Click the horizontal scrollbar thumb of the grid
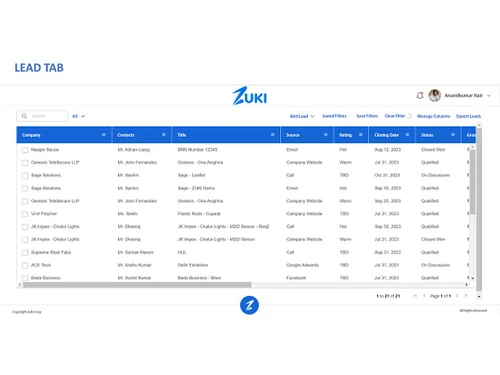The image size is (500, 375). [x=137, y=285]
